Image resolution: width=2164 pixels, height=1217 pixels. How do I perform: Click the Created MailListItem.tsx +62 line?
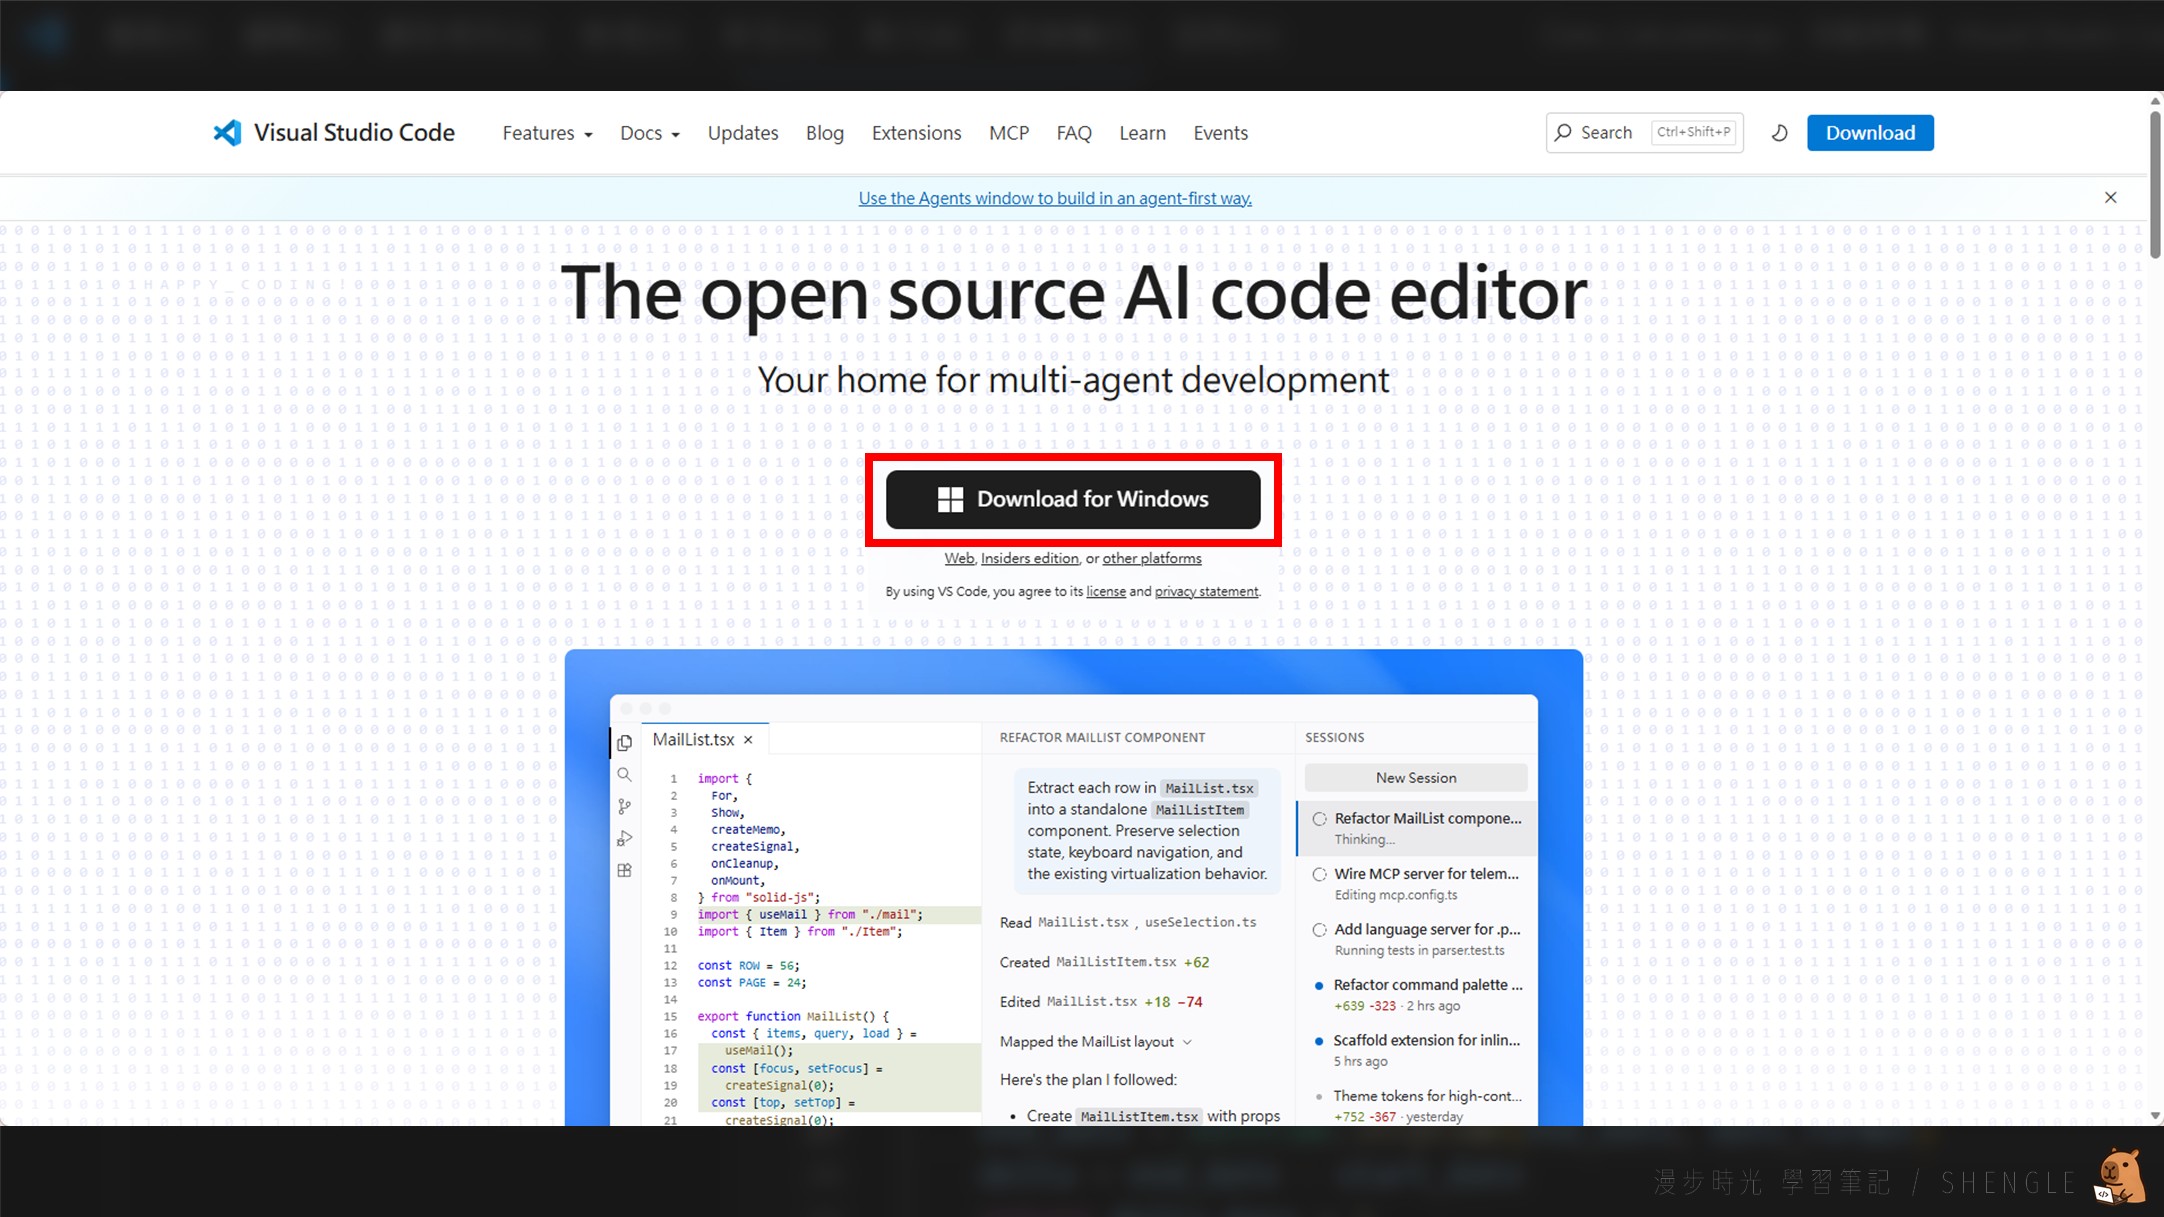click(1104, 962)
